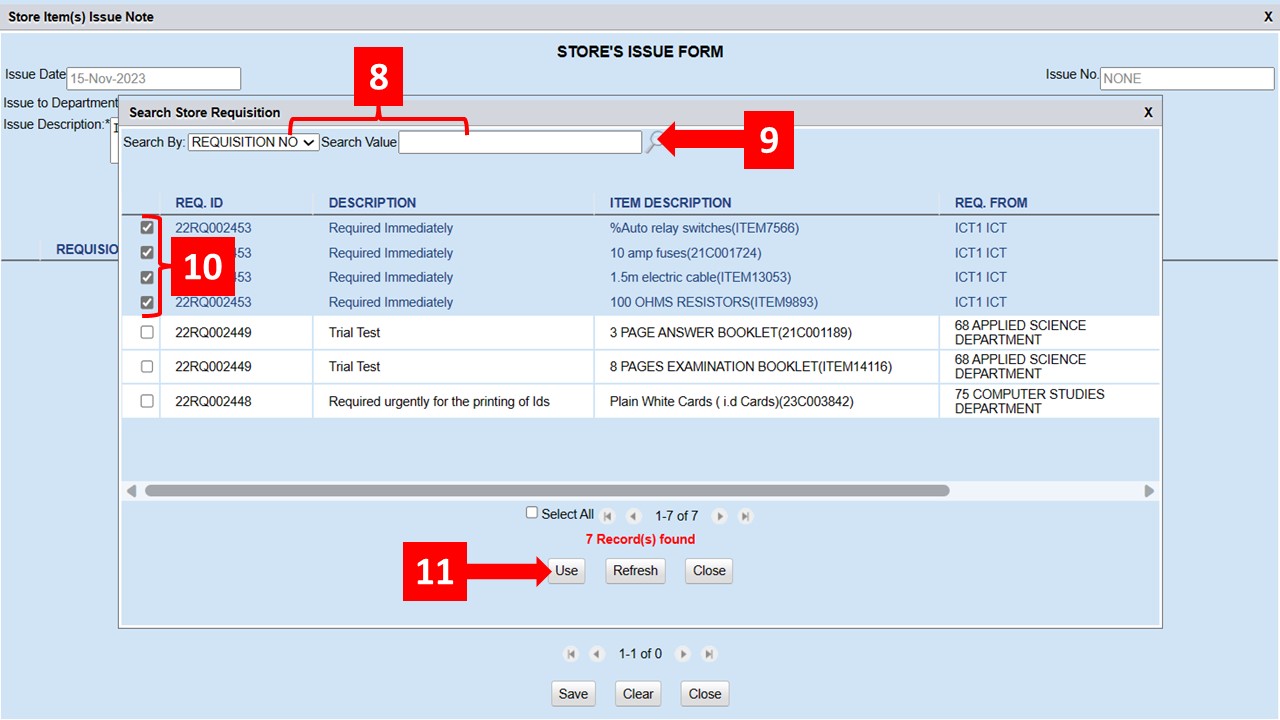
Task: Close the Search Store Requisition dialog with X
Action: 1149,112
